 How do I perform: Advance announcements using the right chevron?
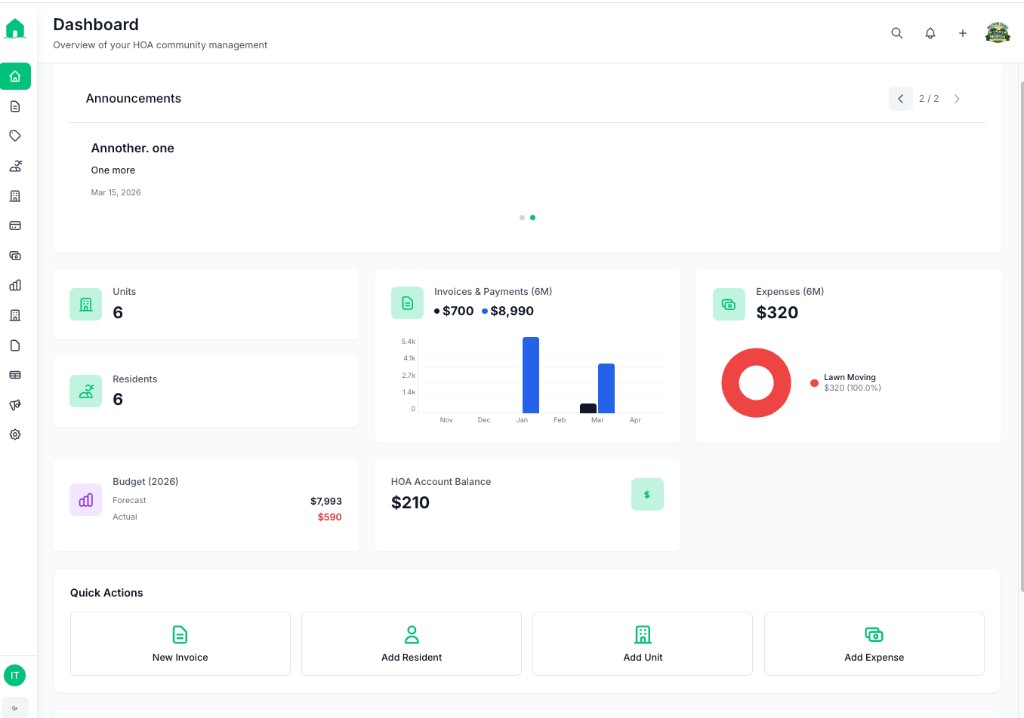coord(957,98)
